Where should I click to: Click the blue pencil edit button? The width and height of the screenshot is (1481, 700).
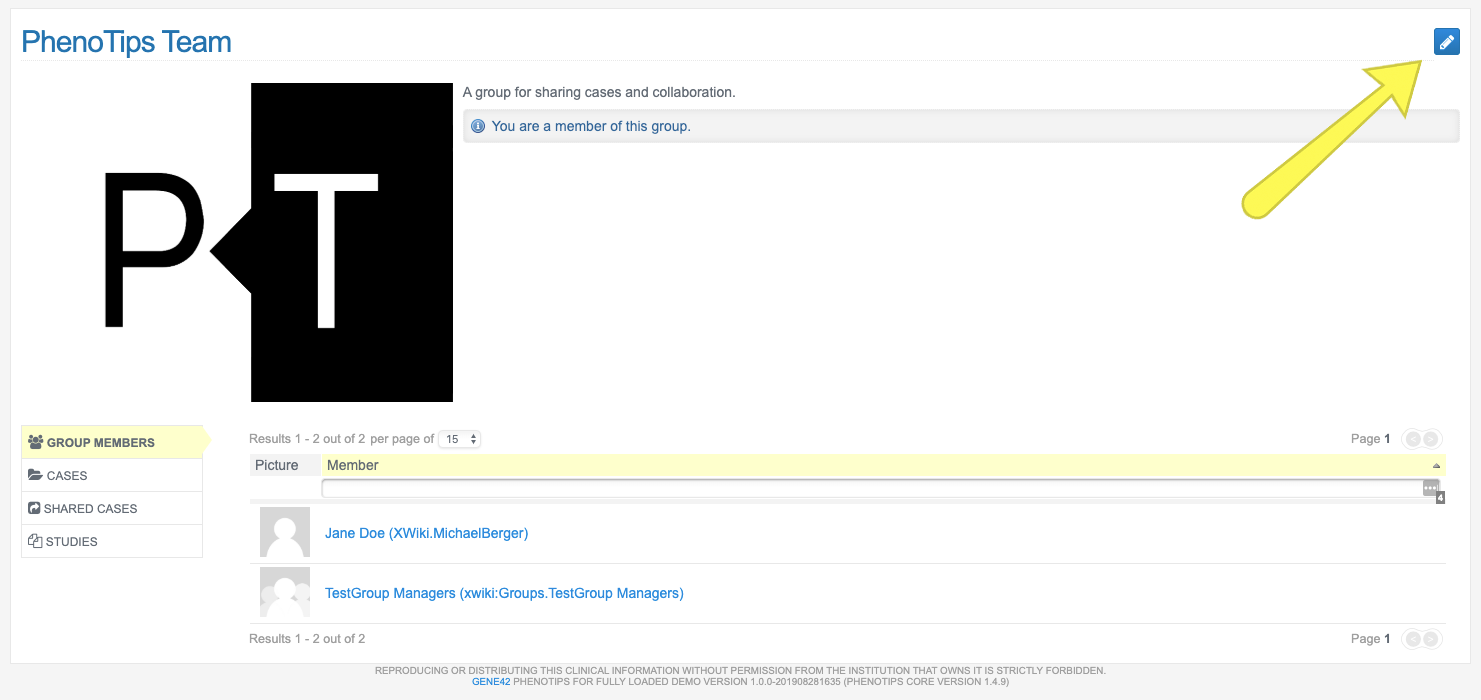pyautogui.click(x=1446, y=41)
